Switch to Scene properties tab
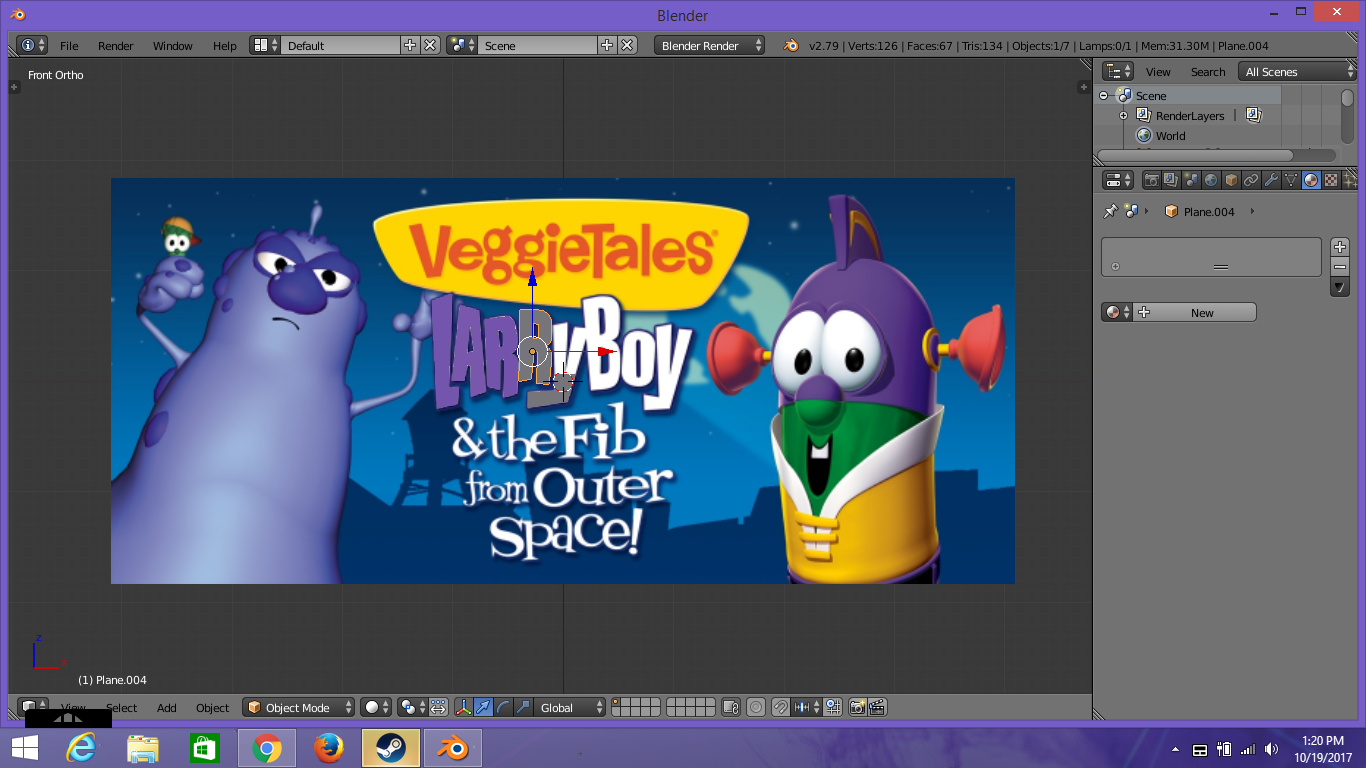The height and width of the screenshot is (768, 1366). 1191,180
